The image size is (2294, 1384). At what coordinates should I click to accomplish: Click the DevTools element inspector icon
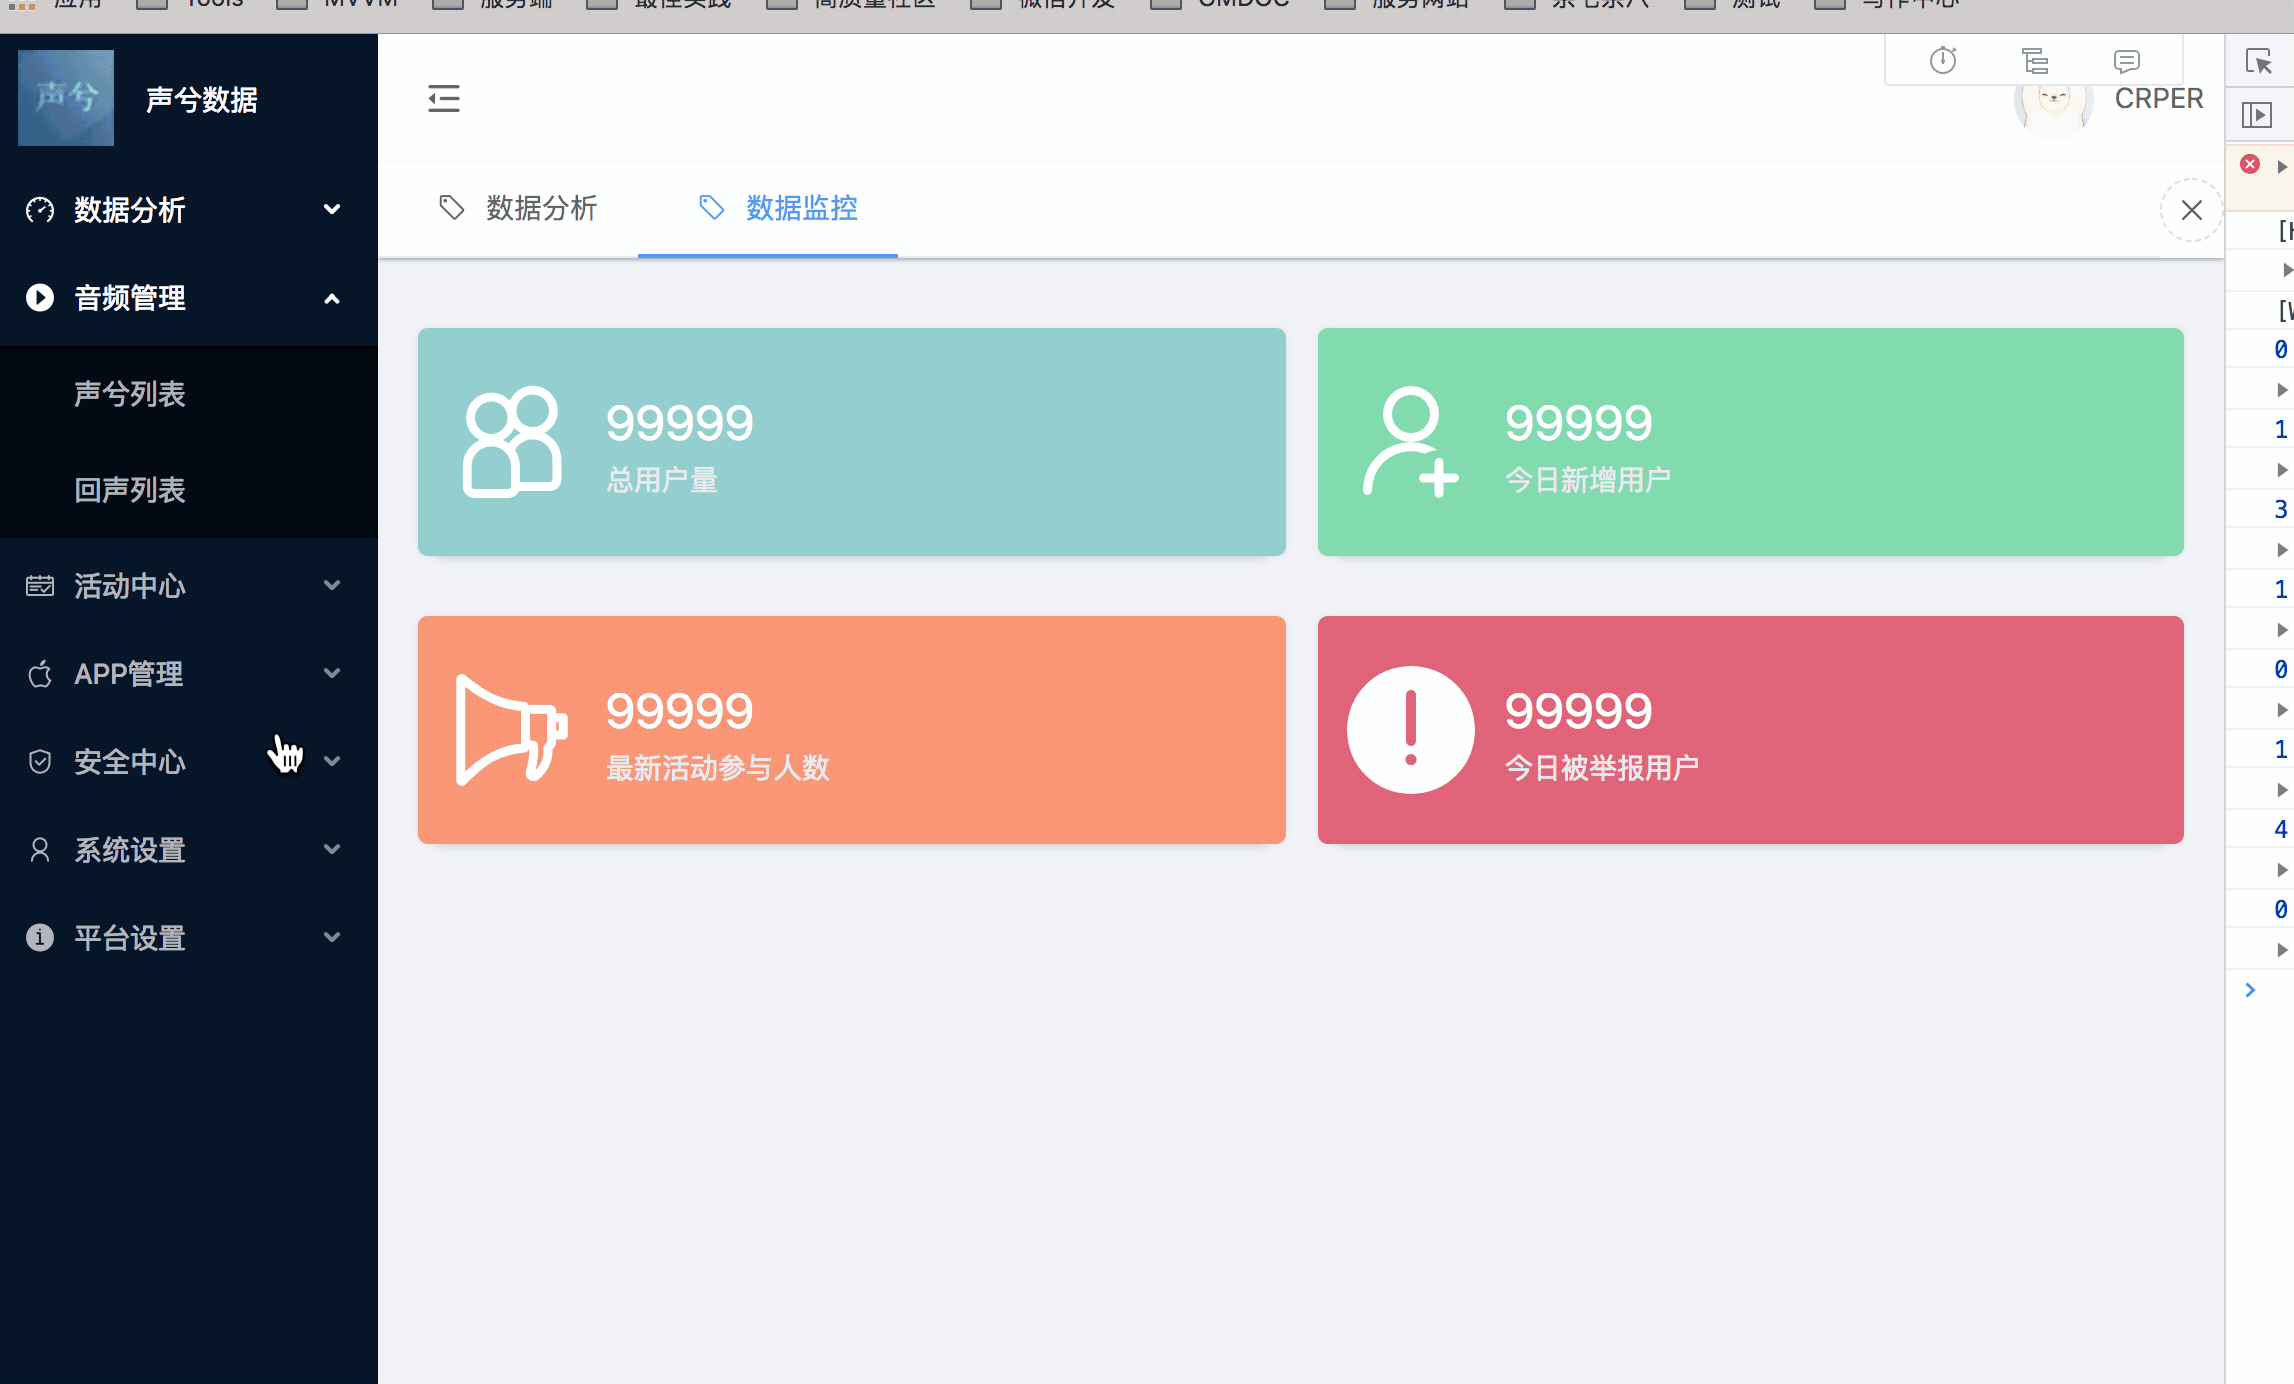pos(2258,61)
